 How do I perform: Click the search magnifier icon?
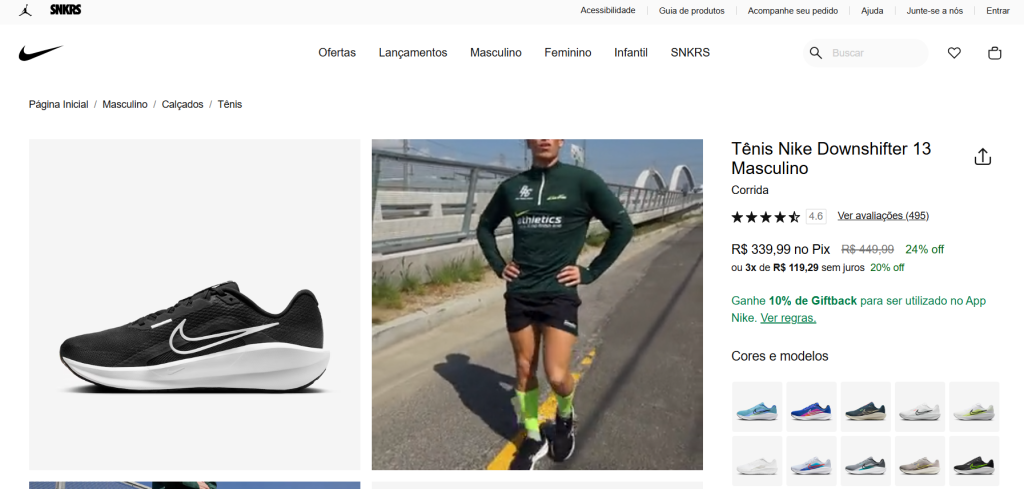pos(816,53)
